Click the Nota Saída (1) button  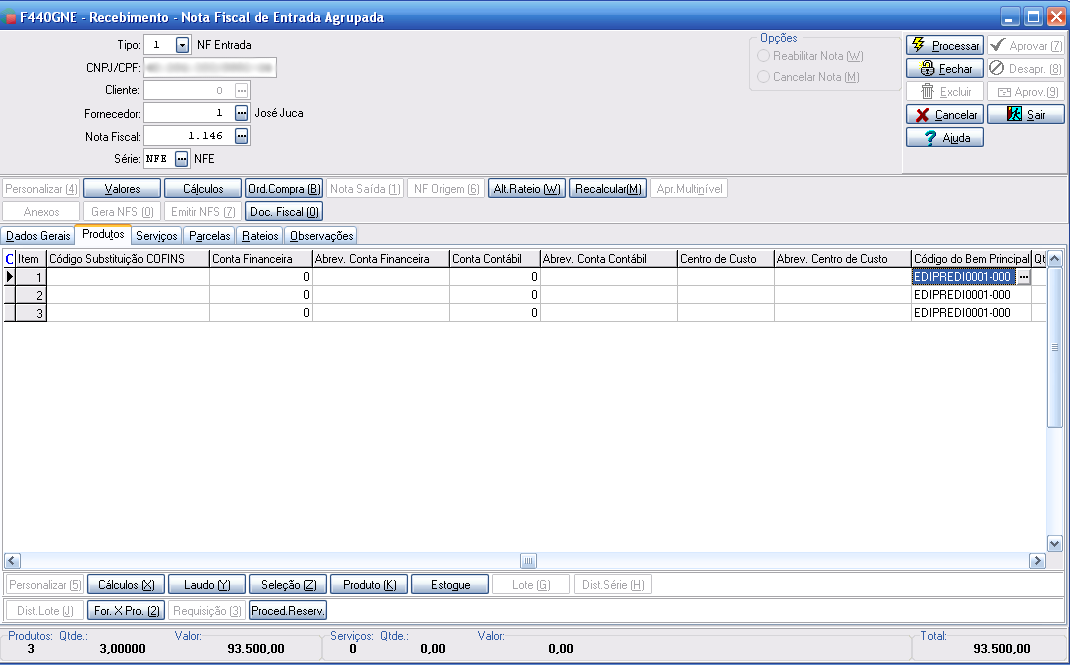point(365,189)
